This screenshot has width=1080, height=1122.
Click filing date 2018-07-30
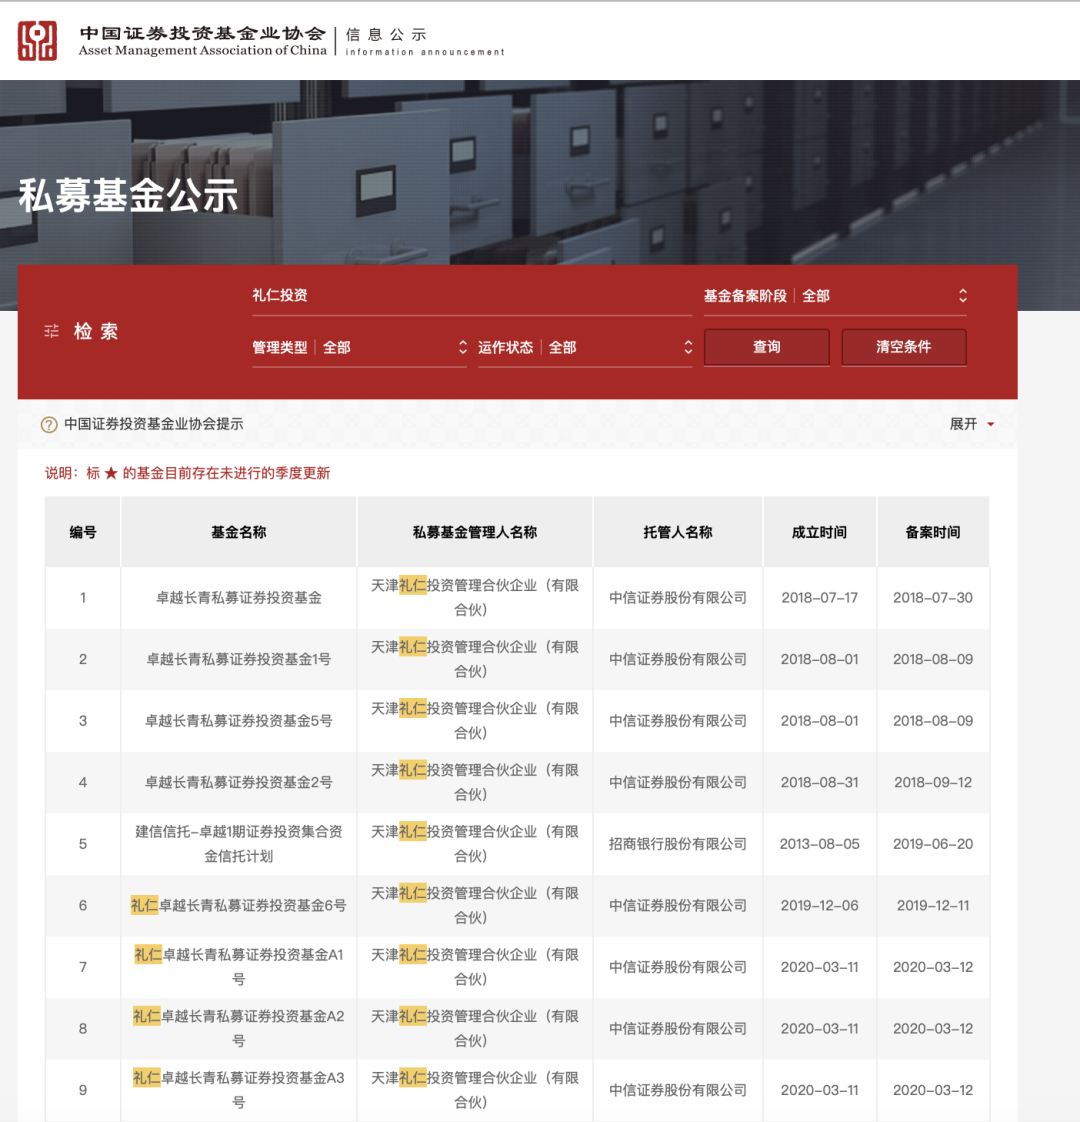(x=933, y=597)
